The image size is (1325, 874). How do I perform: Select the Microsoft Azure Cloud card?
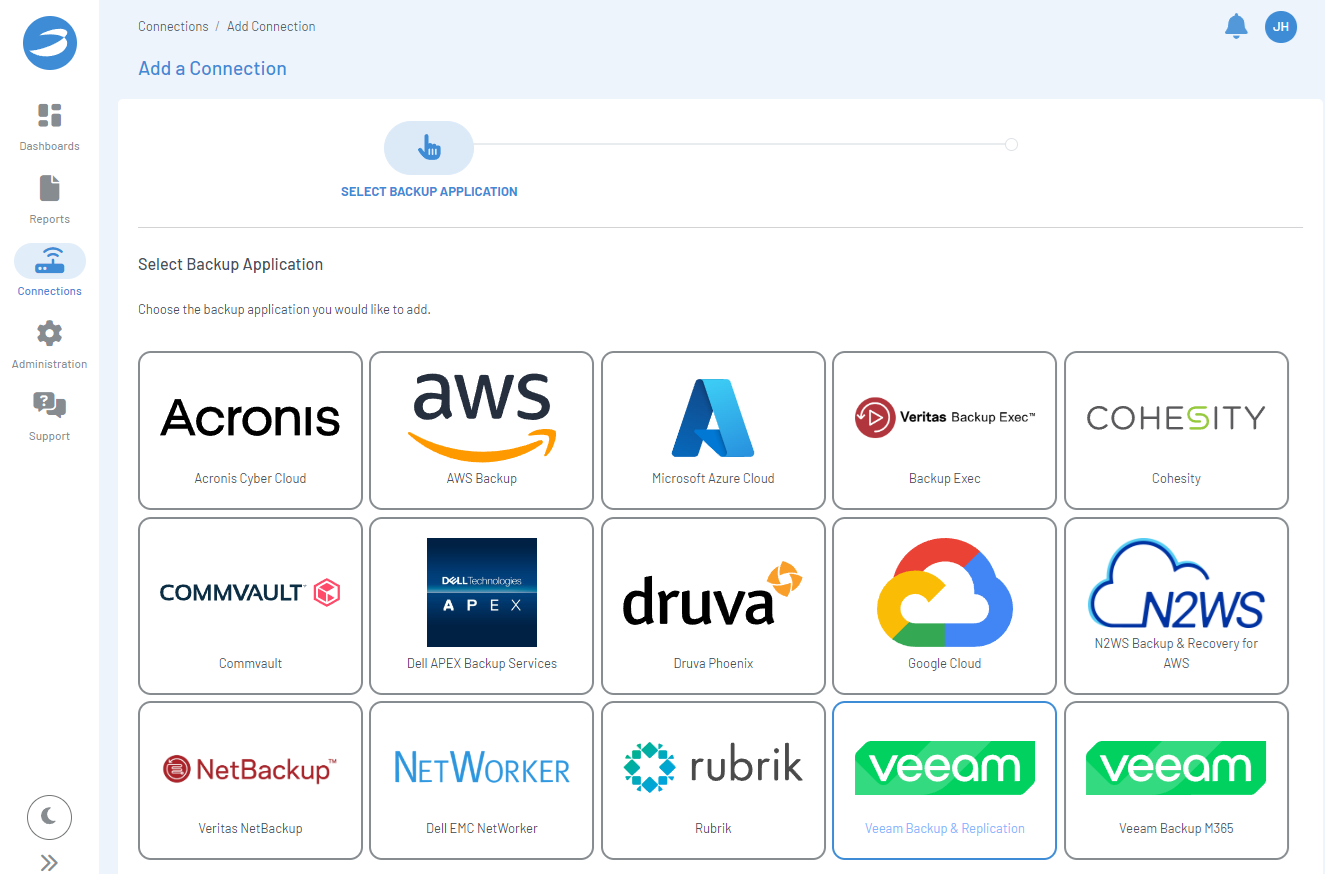713,430
